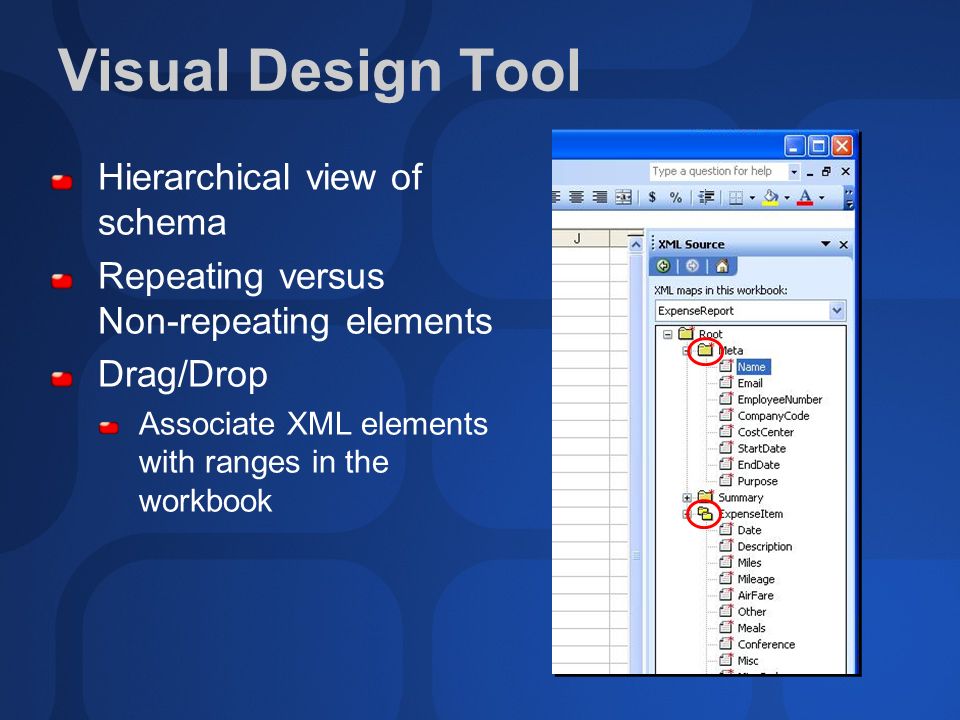The width and height of the screenshot is (960, 720).
Task: Click the scroll up arrow of the worksheet
Action: coord(636,245)
